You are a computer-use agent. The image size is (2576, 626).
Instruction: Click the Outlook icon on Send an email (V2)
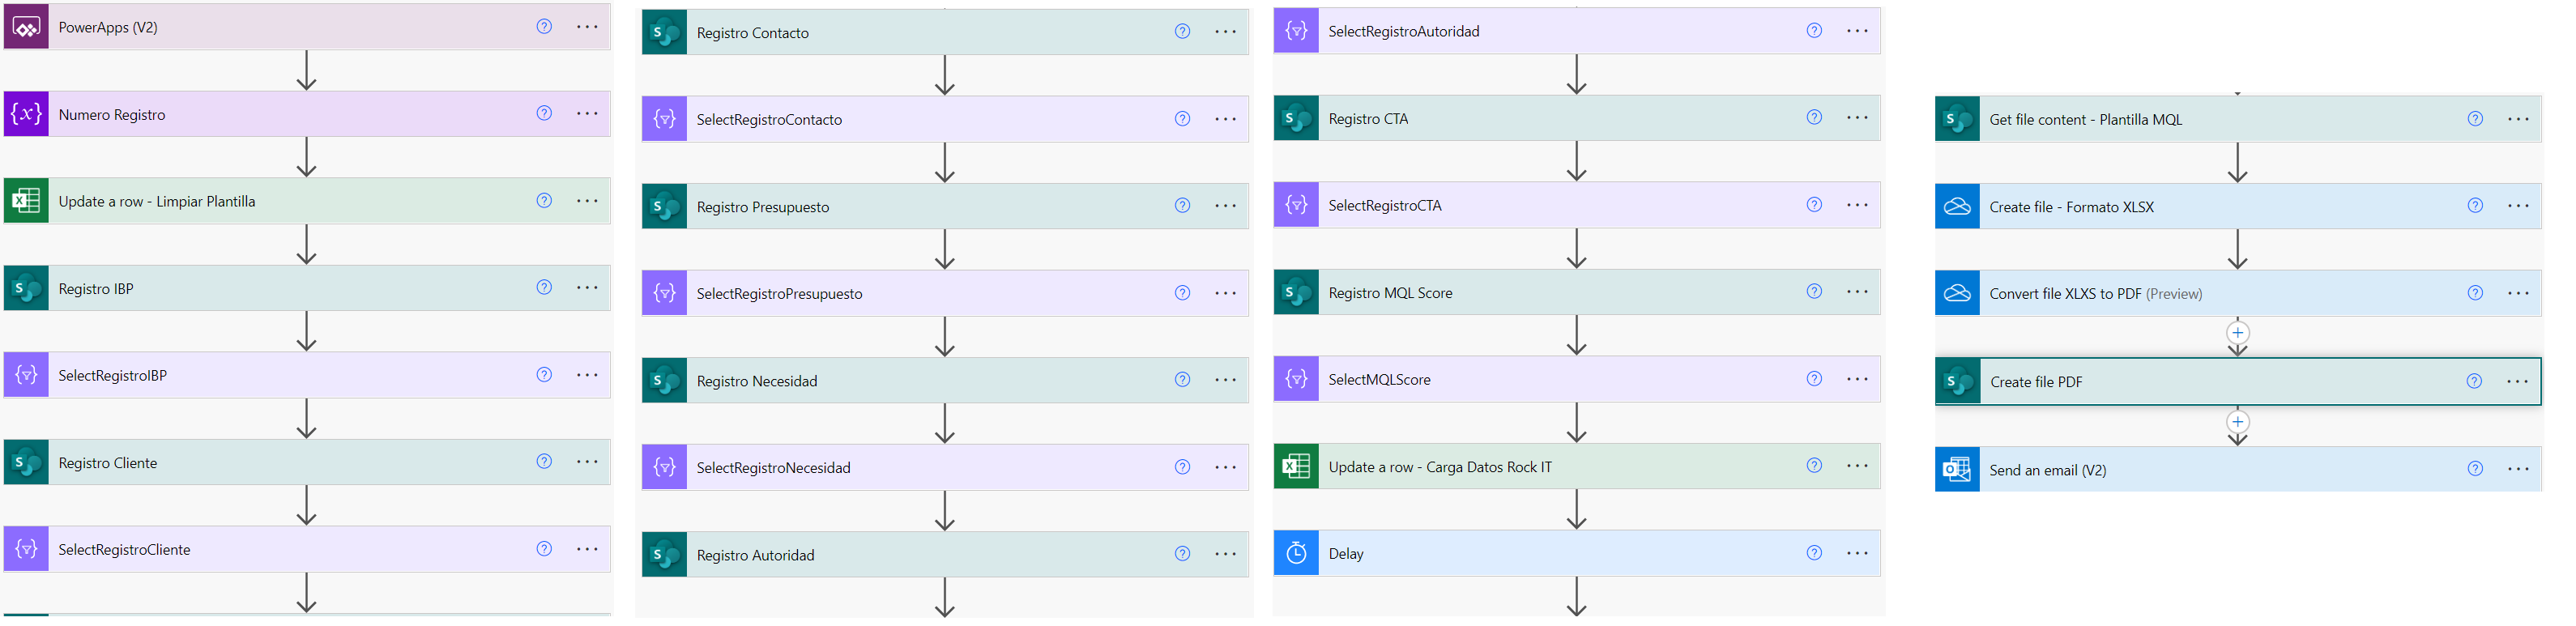(1957, 469)
